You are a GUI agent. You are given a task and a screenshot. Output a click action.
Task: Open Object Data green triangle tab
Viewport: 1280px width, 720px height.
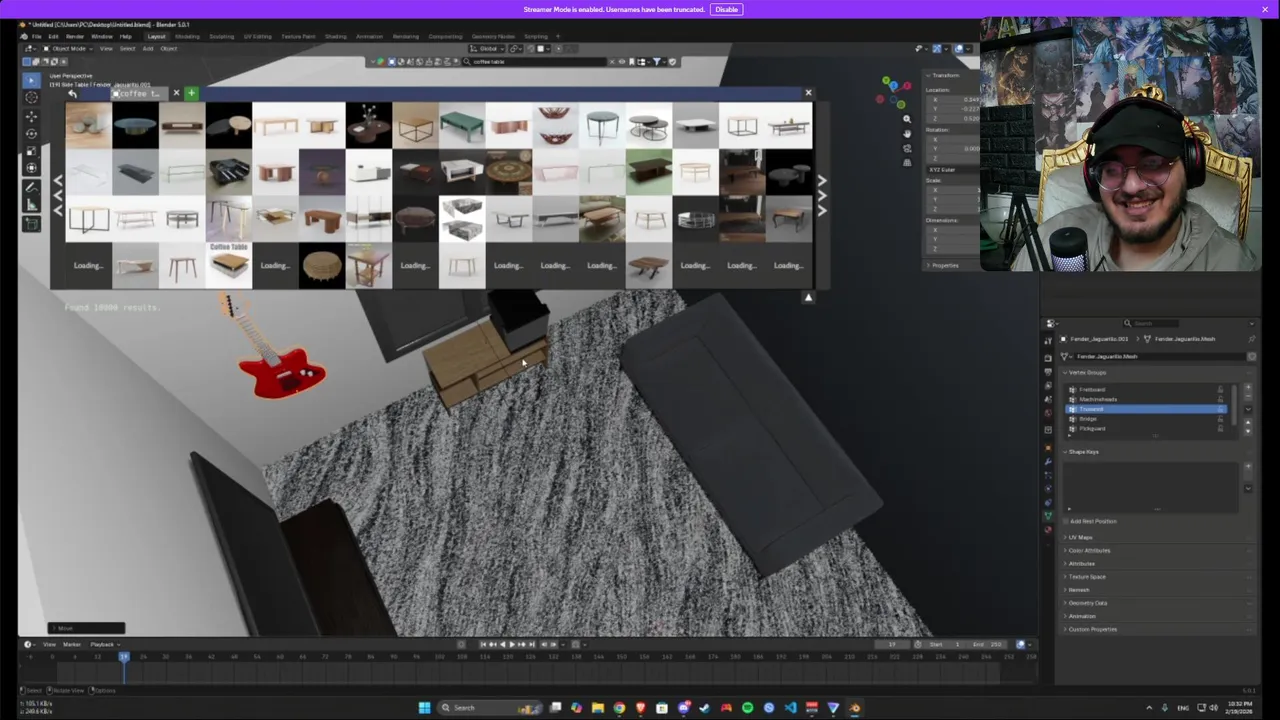click(1048, 515)
